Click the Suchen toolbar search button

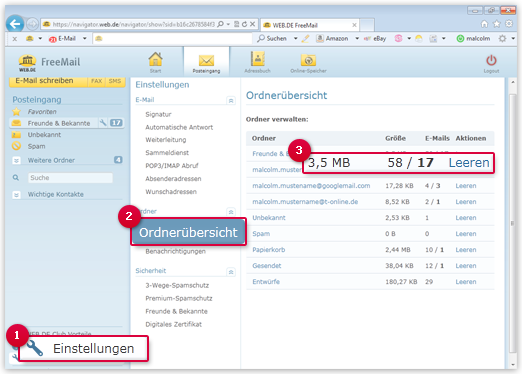click(272, 39)
